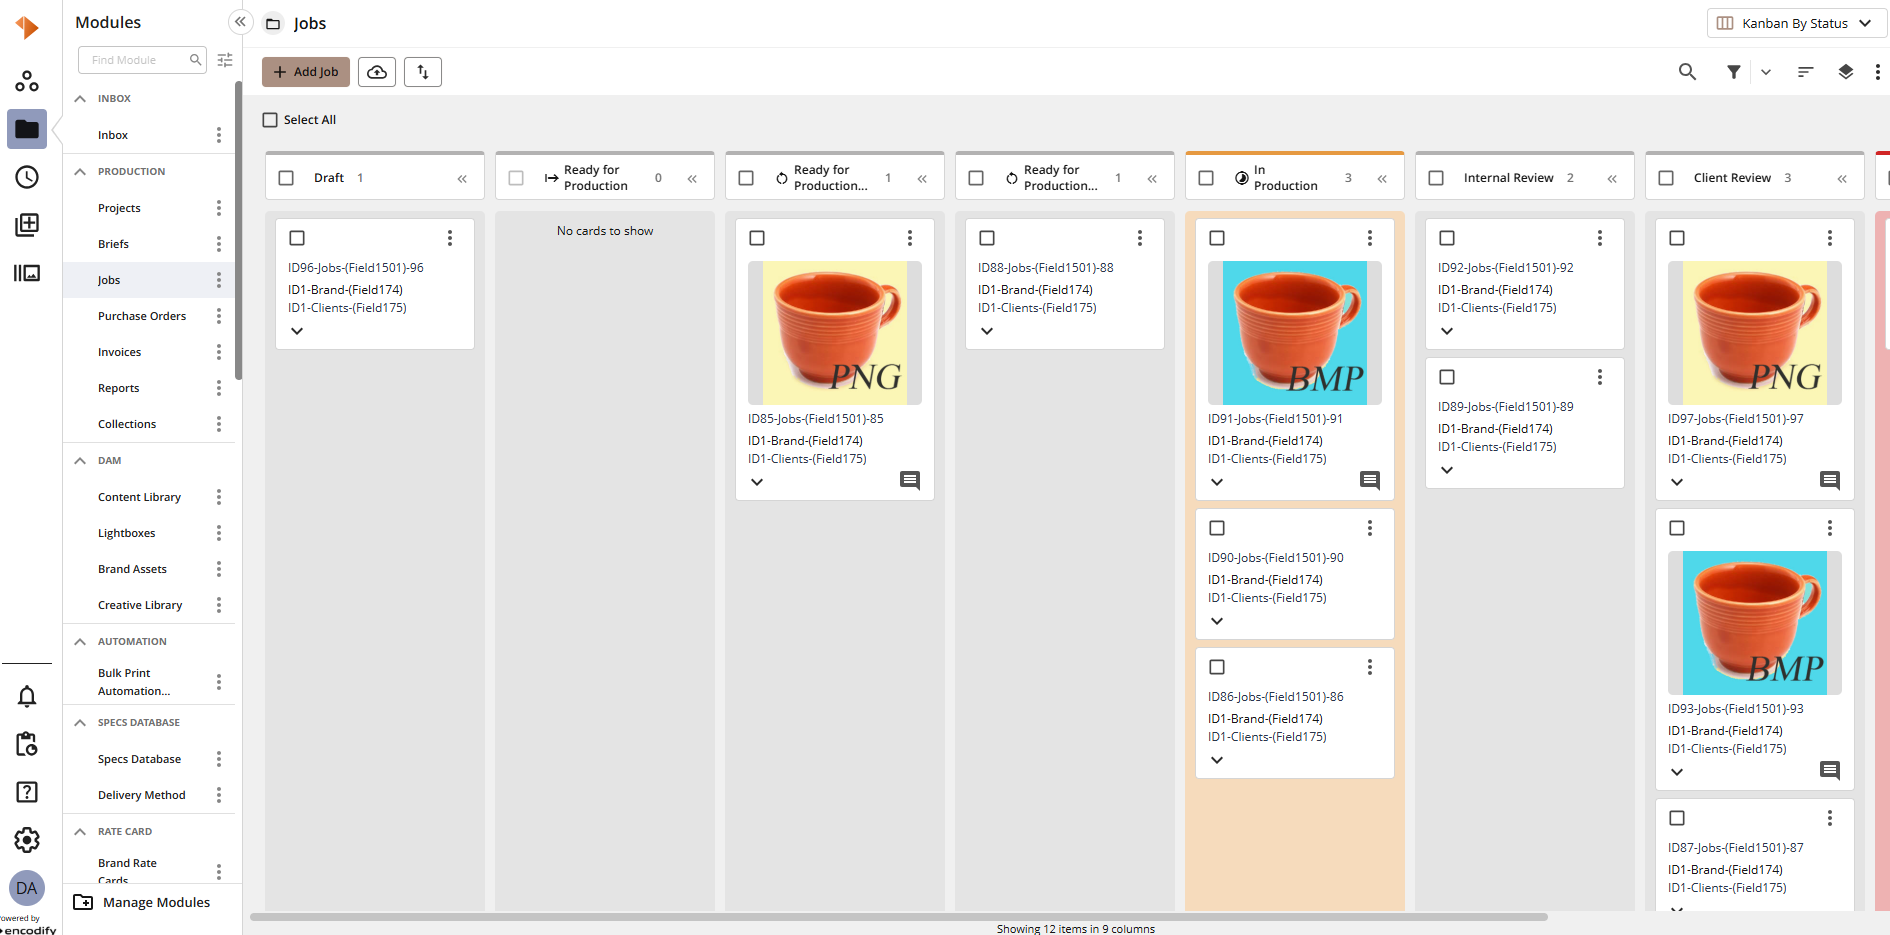Expand details of card ID96-Jobs

coord(297,331)
